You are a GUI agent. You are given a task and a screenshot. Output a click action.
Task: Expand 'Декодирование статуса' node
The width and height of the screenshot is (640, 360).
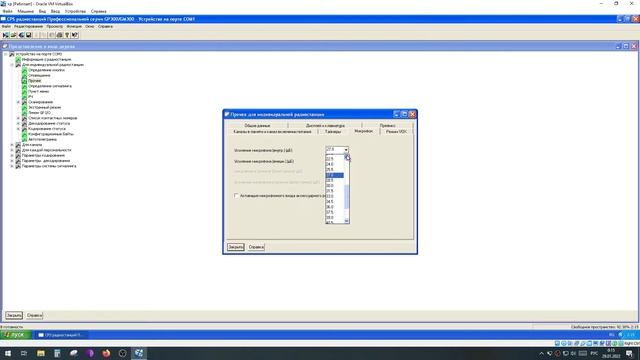pyautogui.click(x=18, y=123)
